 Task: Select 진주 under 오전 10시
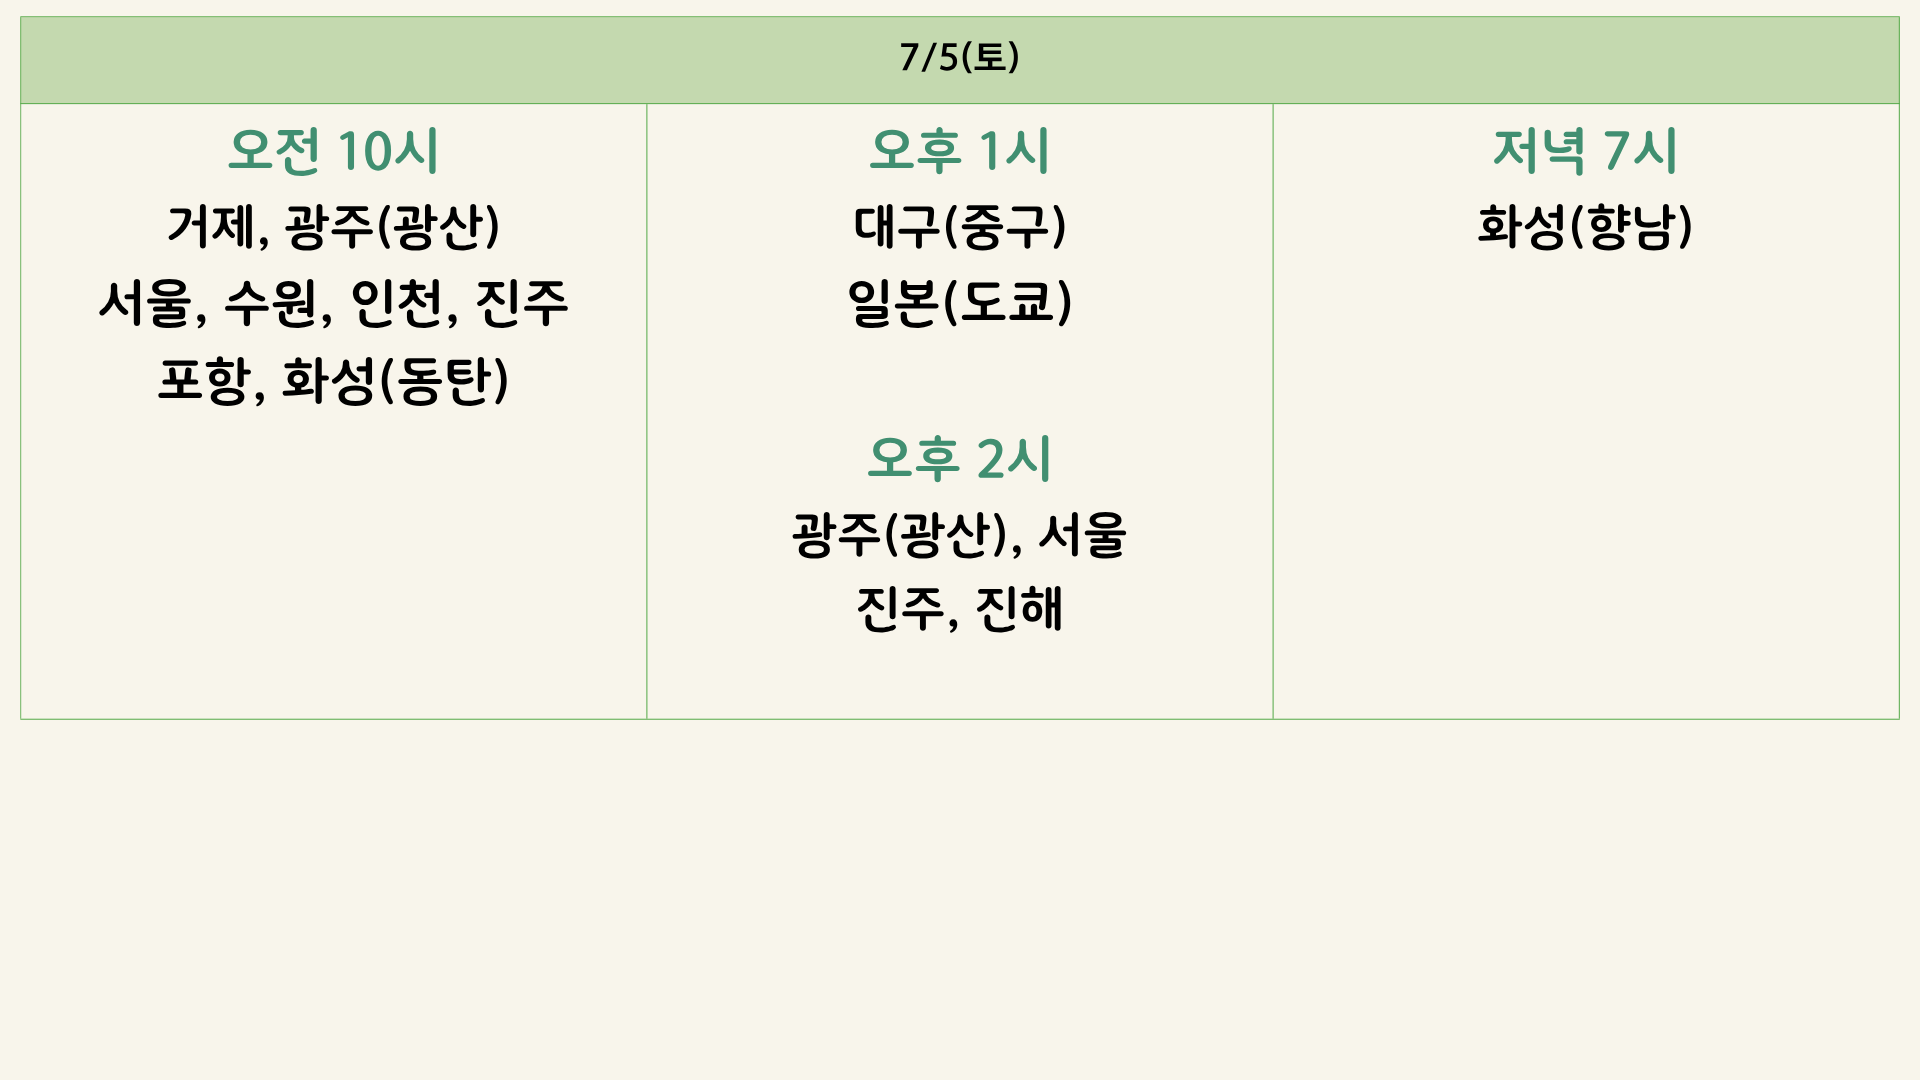[x=522, y=304]
